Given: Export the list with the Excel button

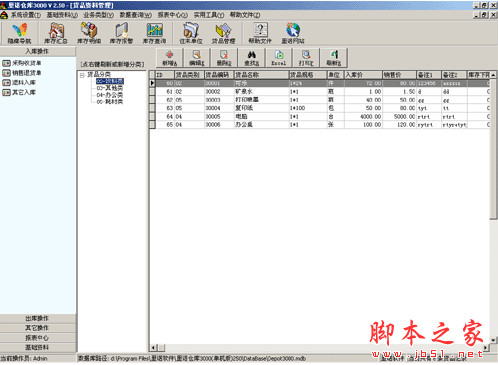Looking at the screenshot, I should 279,58.
